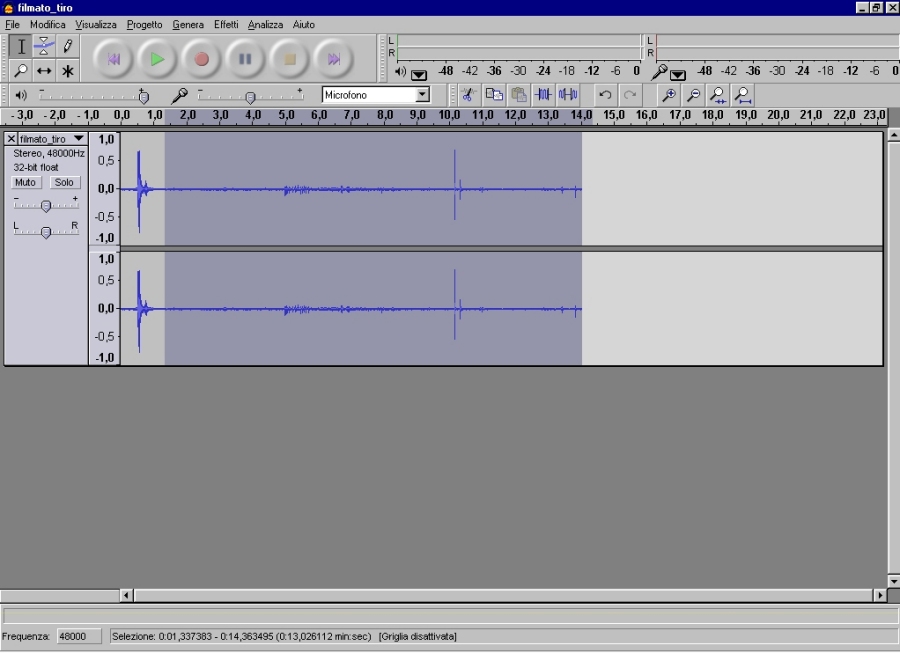Click horizontal scrollbar left arrow
This screenshot has height=653, width=900.
pos(126,595)
